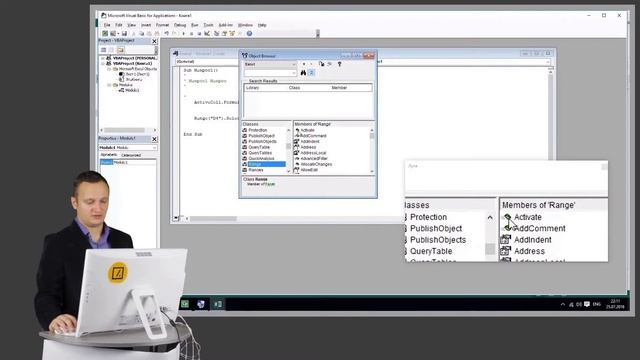The height and width of the screenshot is (360, 640).
Task: Open the Edit menu
Action: click(x=119, y=25)
